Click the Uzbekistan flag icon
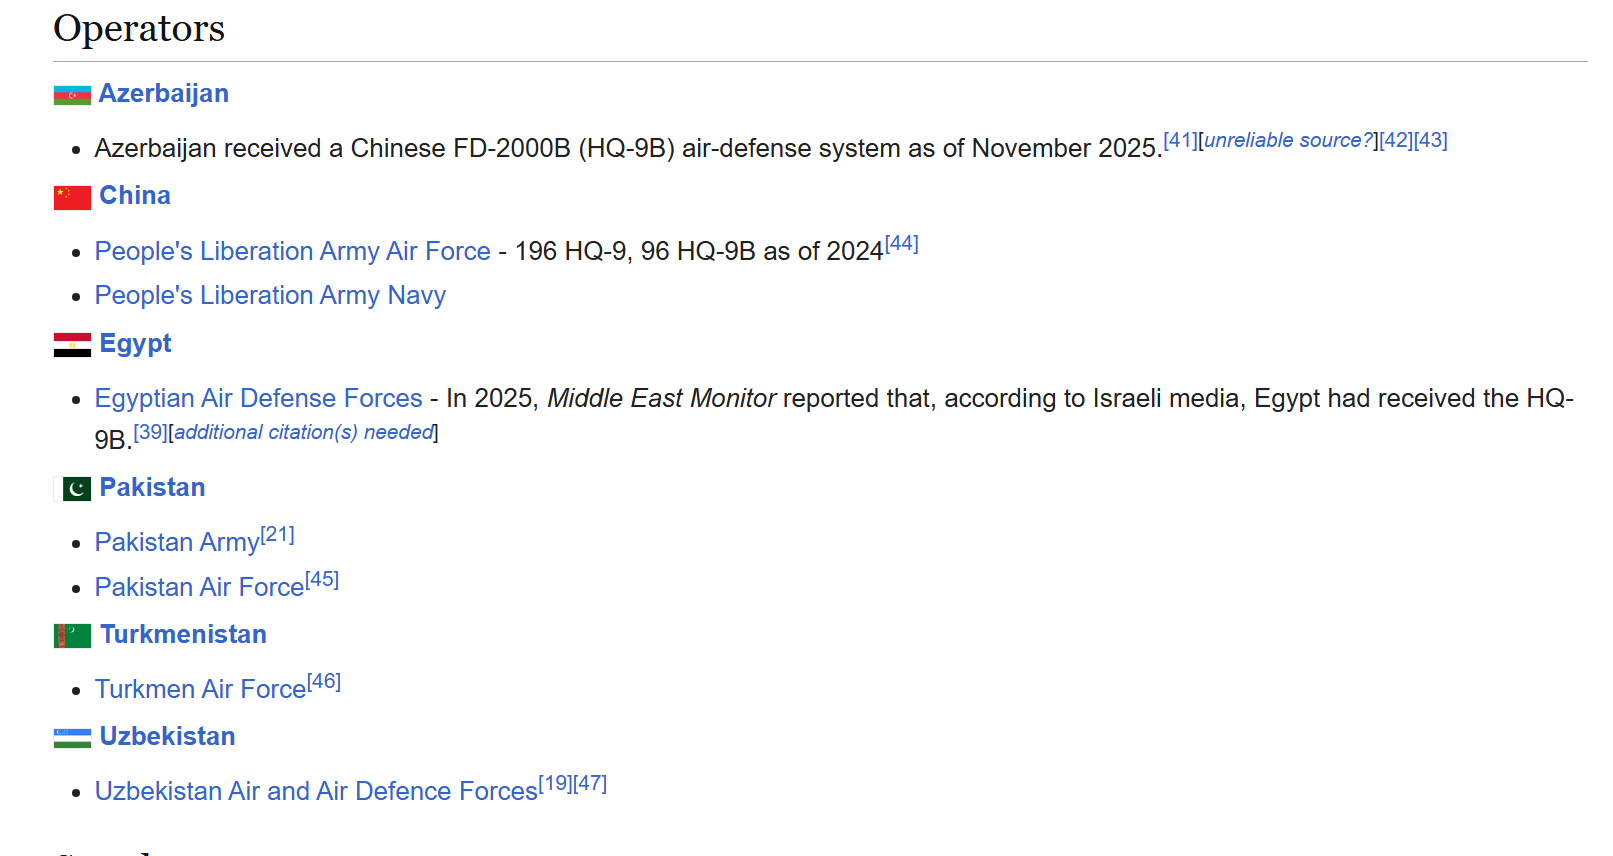 tap(72, 738)
